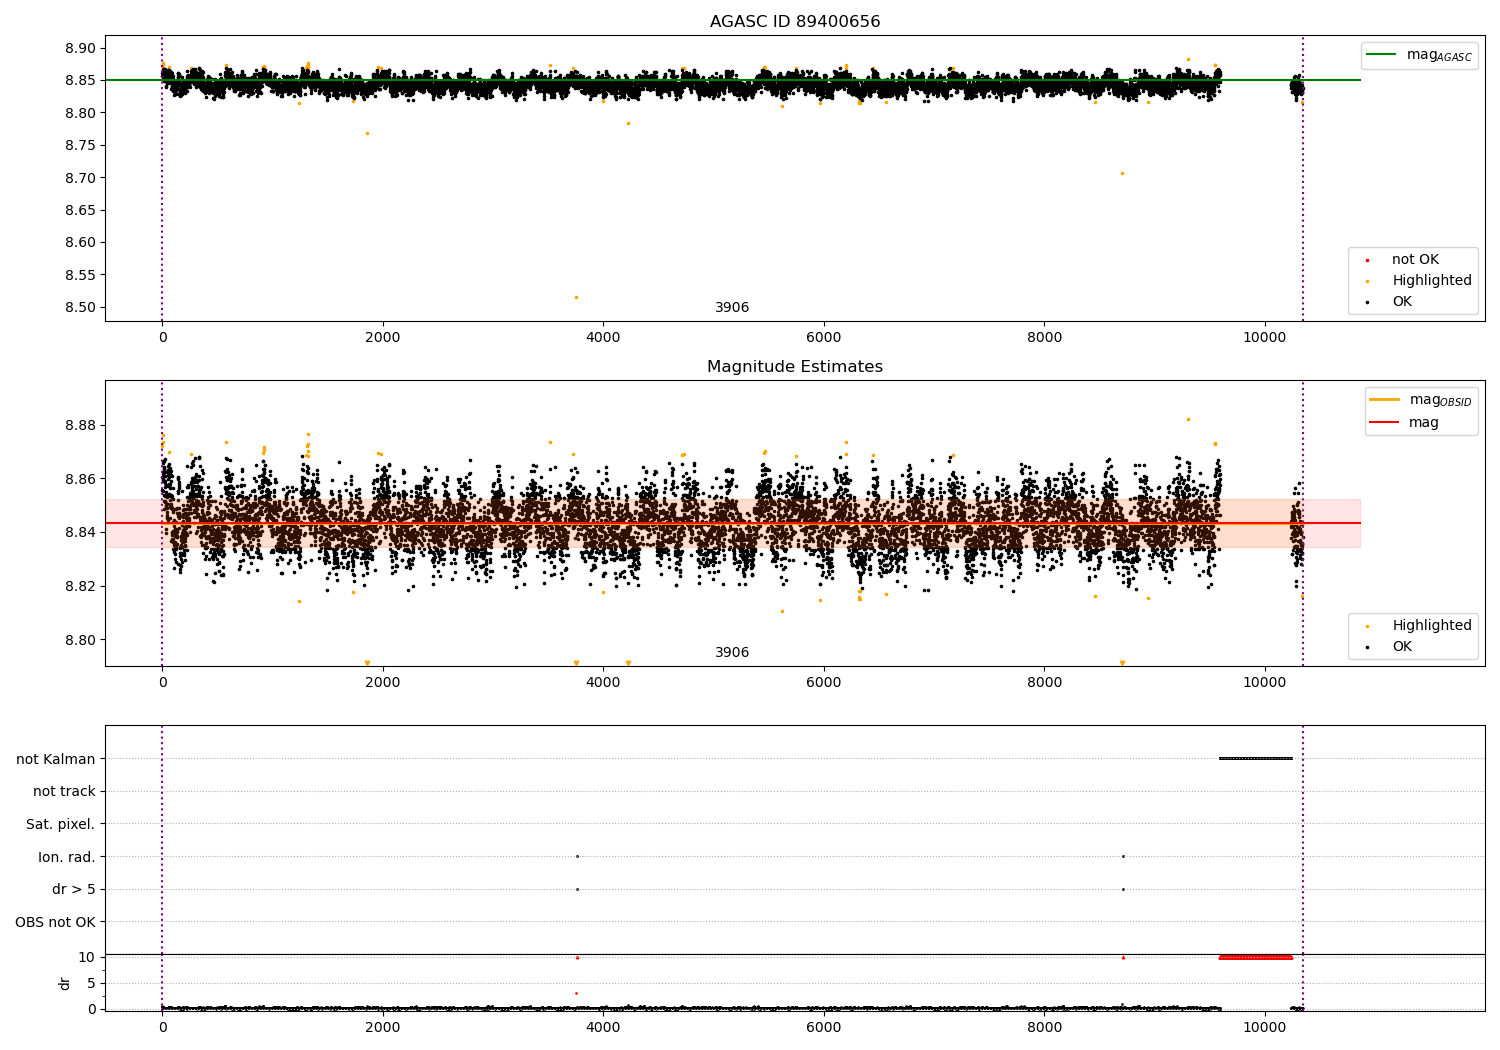Click the 8.90 y-axis tick label
The image size is (1500, 1050).
[80, 49]
